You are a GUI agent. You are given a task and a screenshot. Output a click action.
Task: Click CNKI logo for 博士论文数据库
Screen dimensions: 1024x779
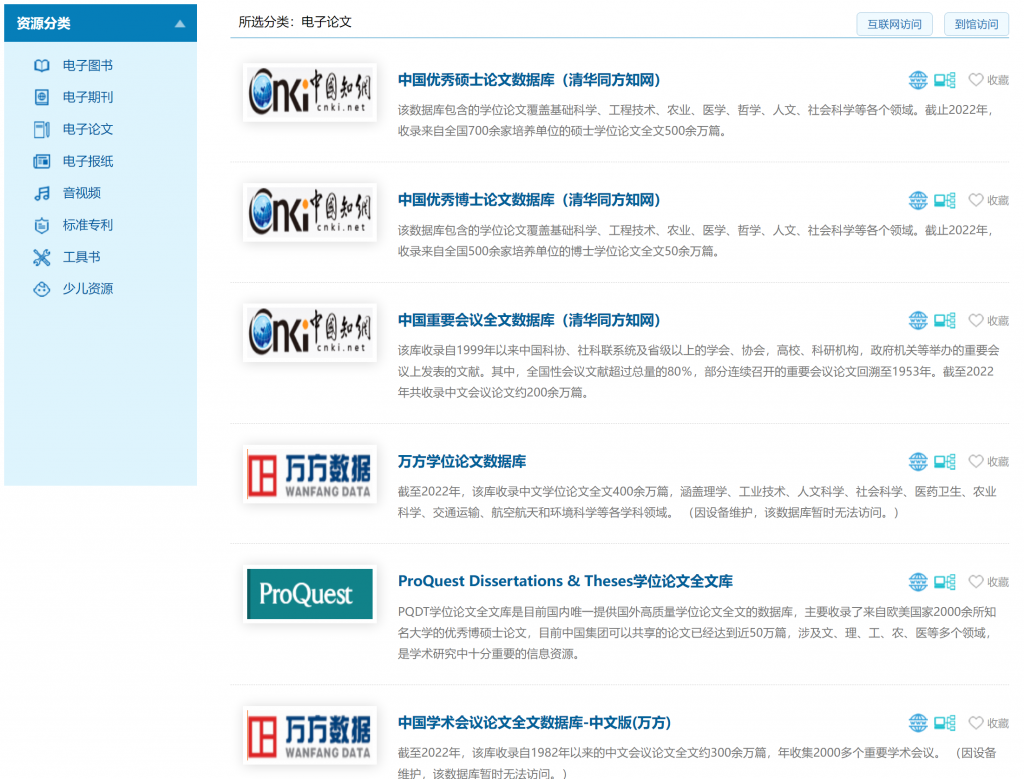point(310,212)
